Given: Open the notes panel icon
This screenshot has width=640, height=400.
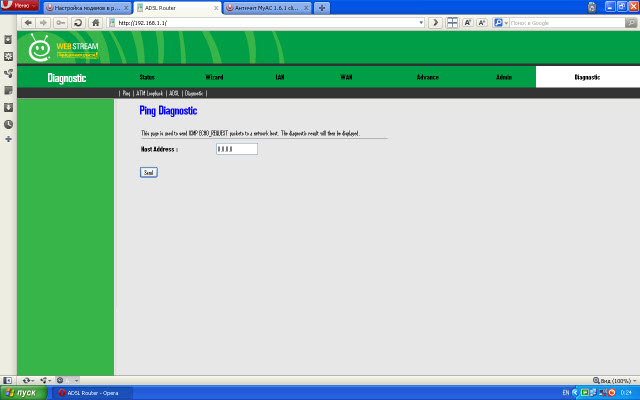Looking at the screenshot, I should 8,90.
